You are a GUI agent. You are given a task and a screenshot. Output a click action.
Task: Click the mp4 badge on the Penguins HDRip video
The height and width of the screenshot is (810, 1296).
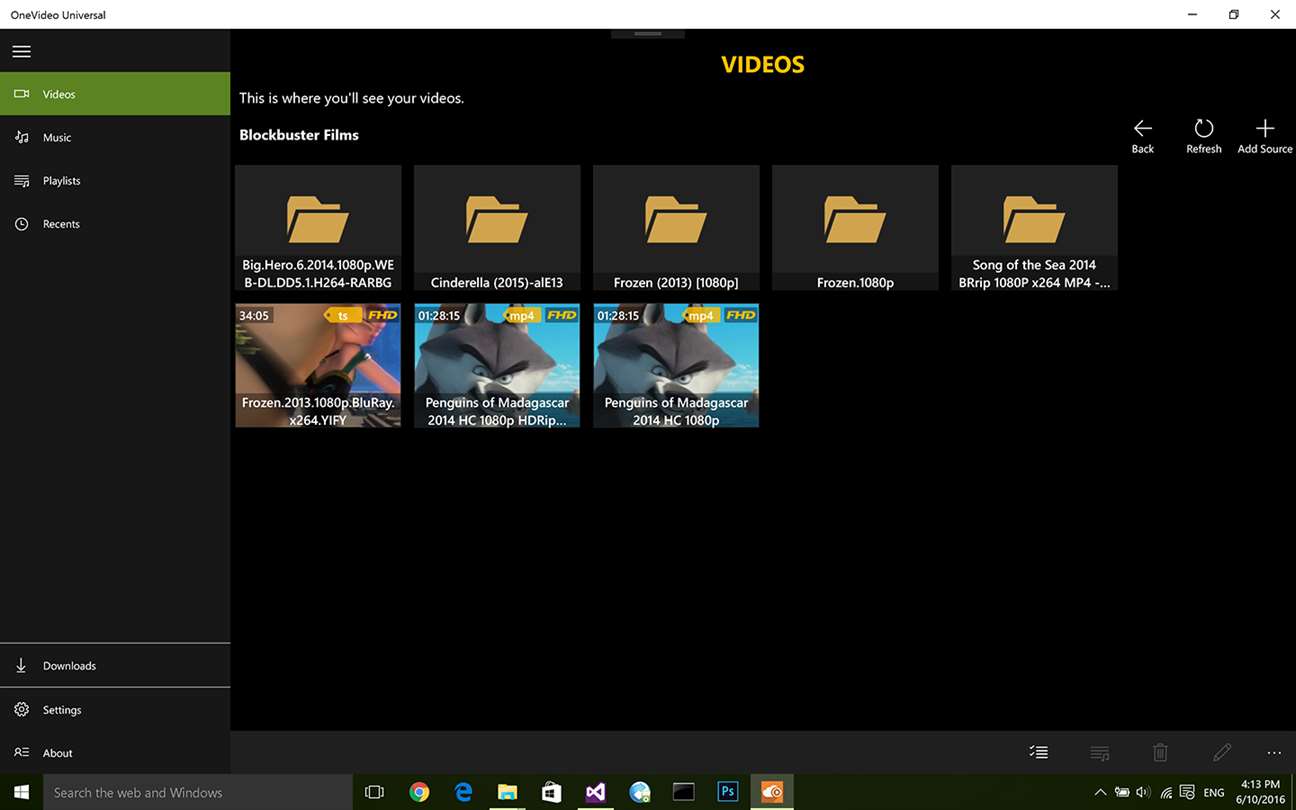point(520,316)
